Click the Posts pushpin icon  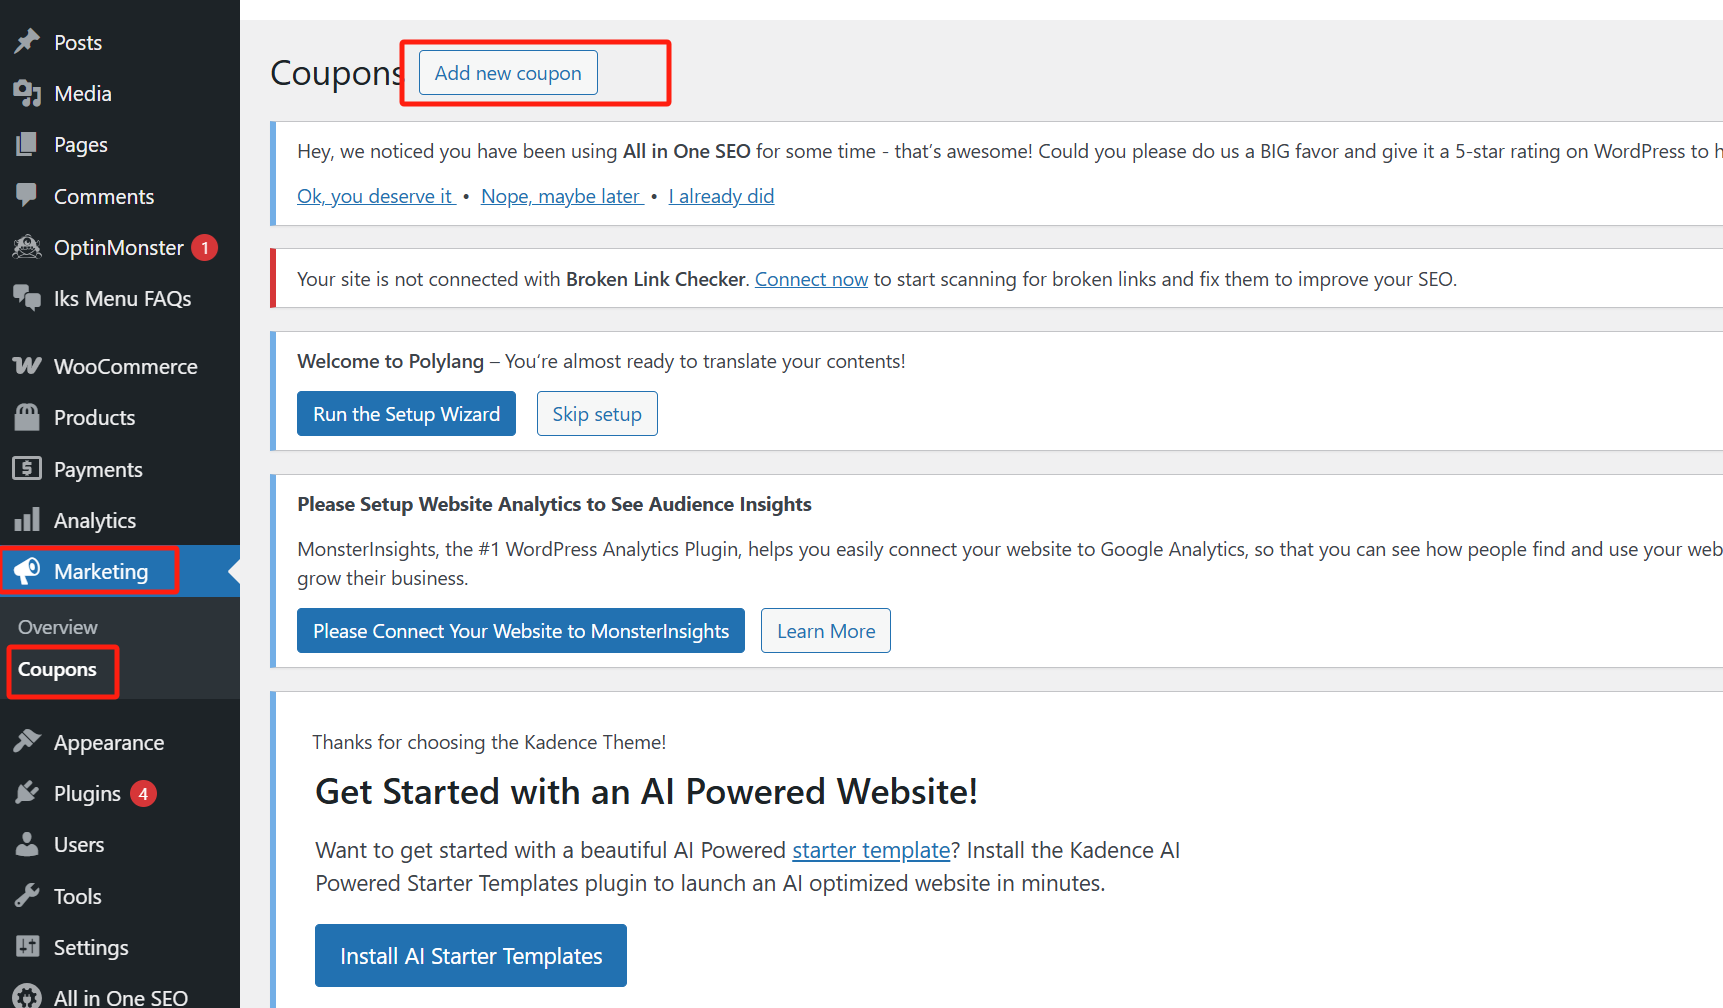pyautogui.click(x=27, y=41)
